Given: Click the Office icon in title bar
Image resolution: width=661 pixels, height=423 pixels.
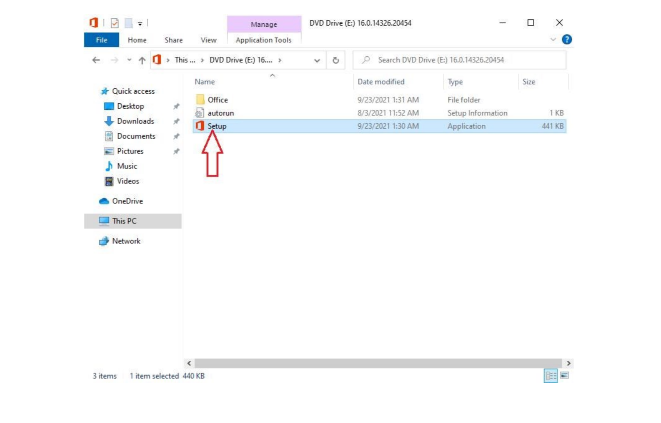Looking at the screenshot, I should (x=93, y=22).
